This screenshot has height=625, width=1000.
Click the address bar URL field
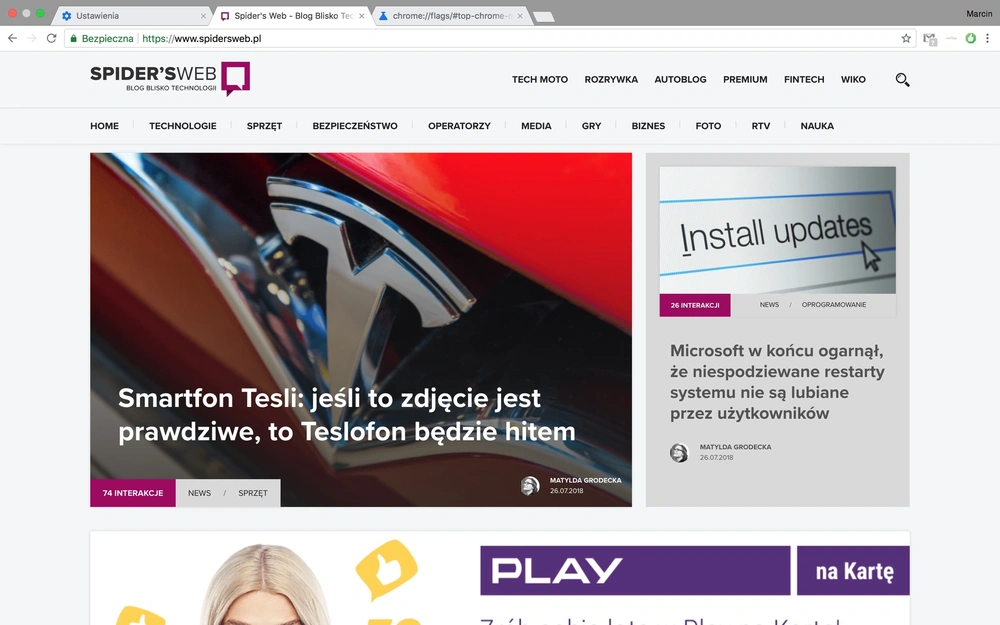pos(485,38)
